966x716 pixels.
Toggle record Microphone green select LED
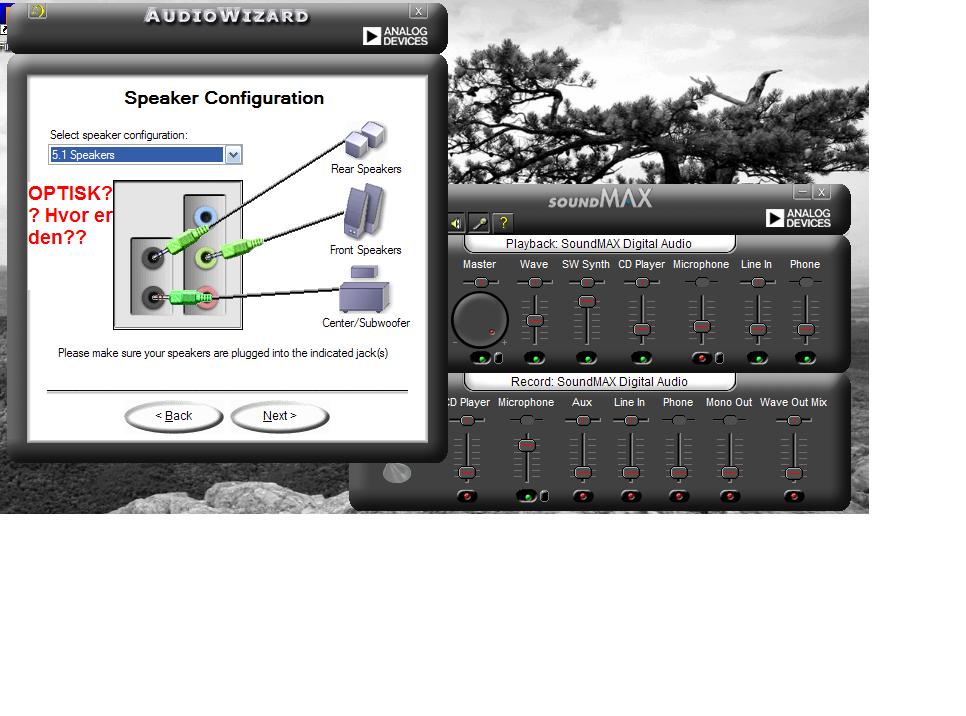pos(527,496)
